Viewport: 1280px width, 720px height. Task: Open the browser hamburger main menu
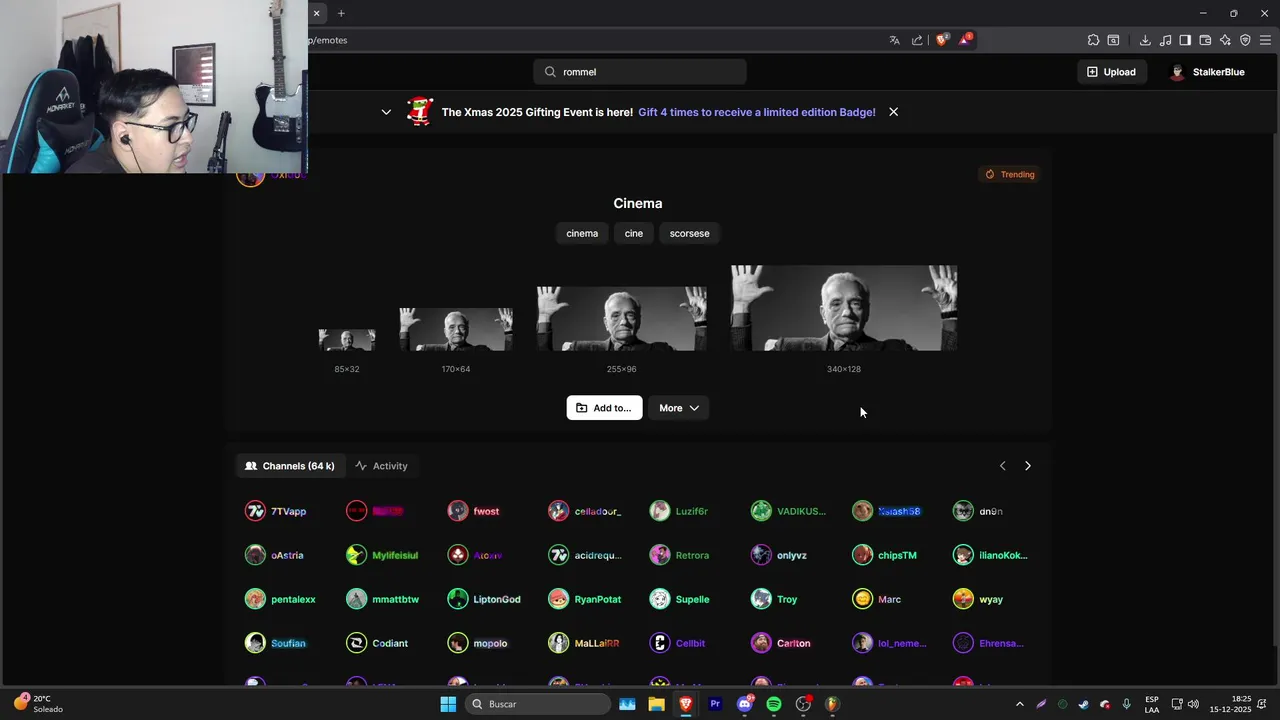(1265, 40)
